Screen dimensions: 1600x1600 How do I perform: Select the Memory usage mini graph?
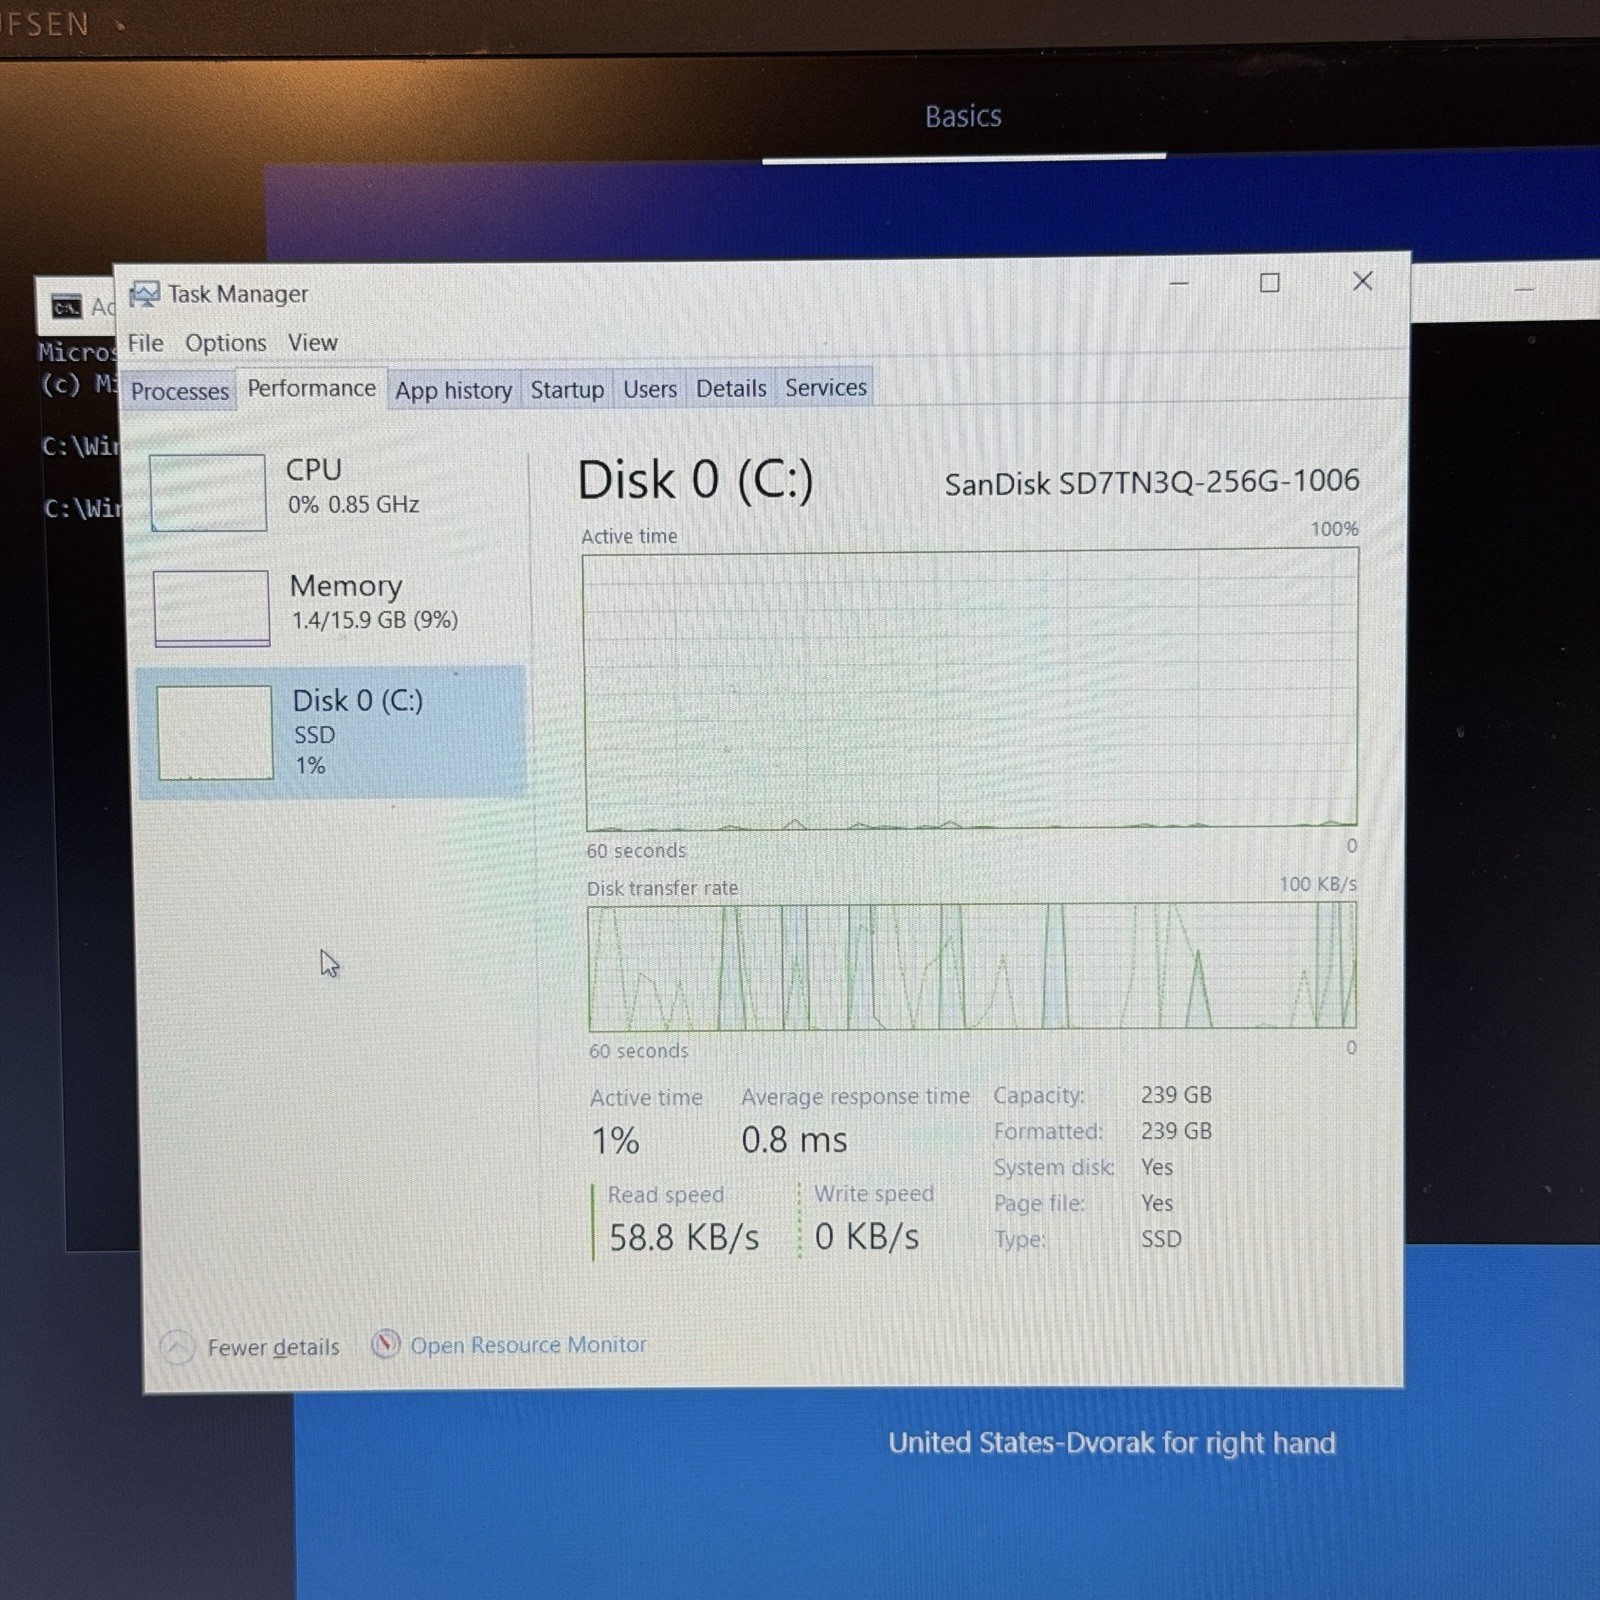pos(211,608)
